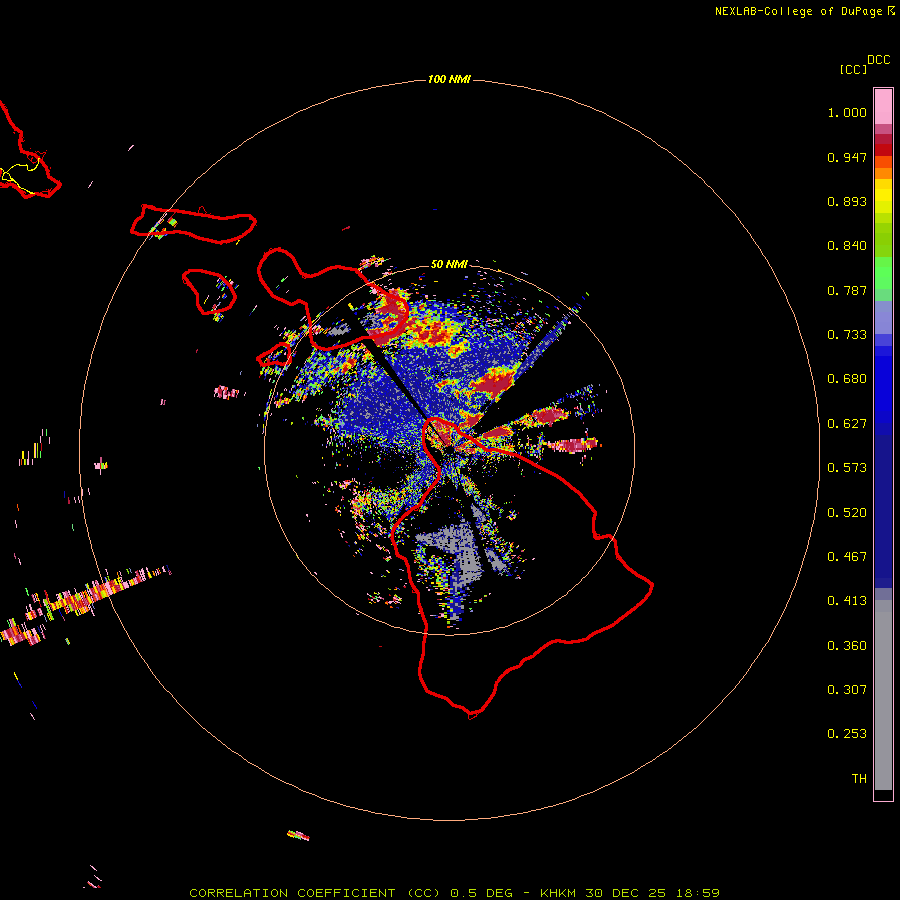Click the 1.000 color scale value
The width and height of the screenshot is (900, 900).
(847, 112)
